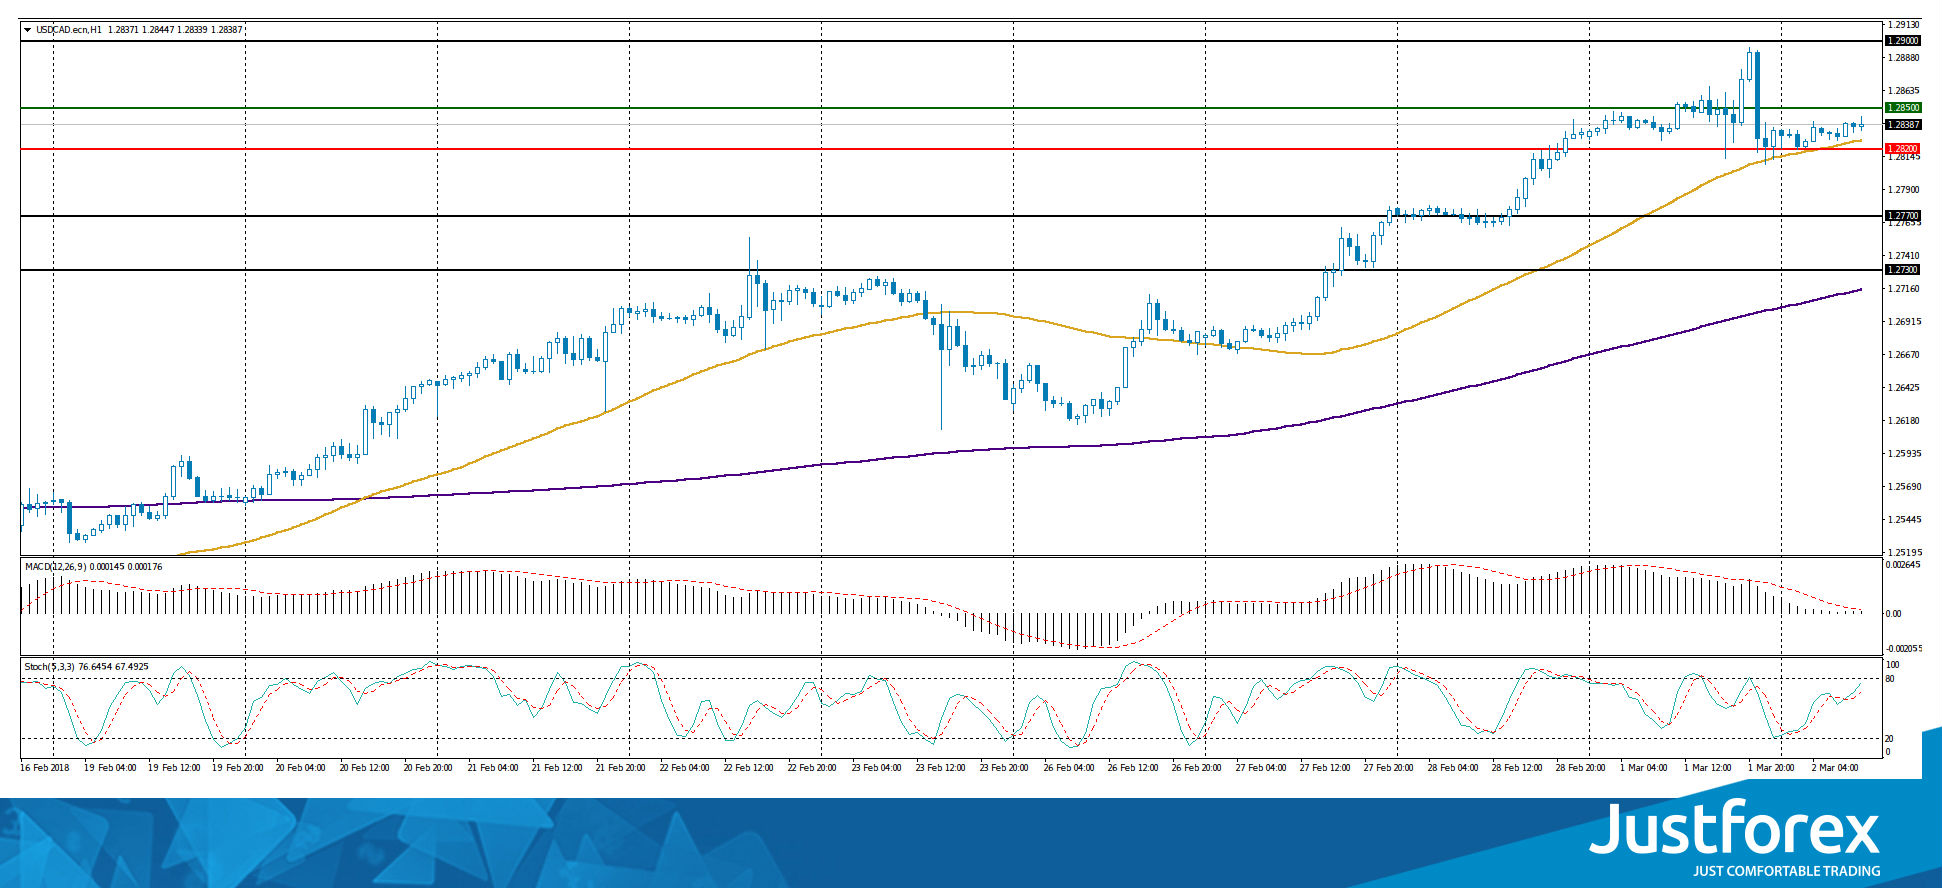Select the 1.27300 support level price tag
The width and height of the screenshot is (1942, 888).
point(1902,270)
